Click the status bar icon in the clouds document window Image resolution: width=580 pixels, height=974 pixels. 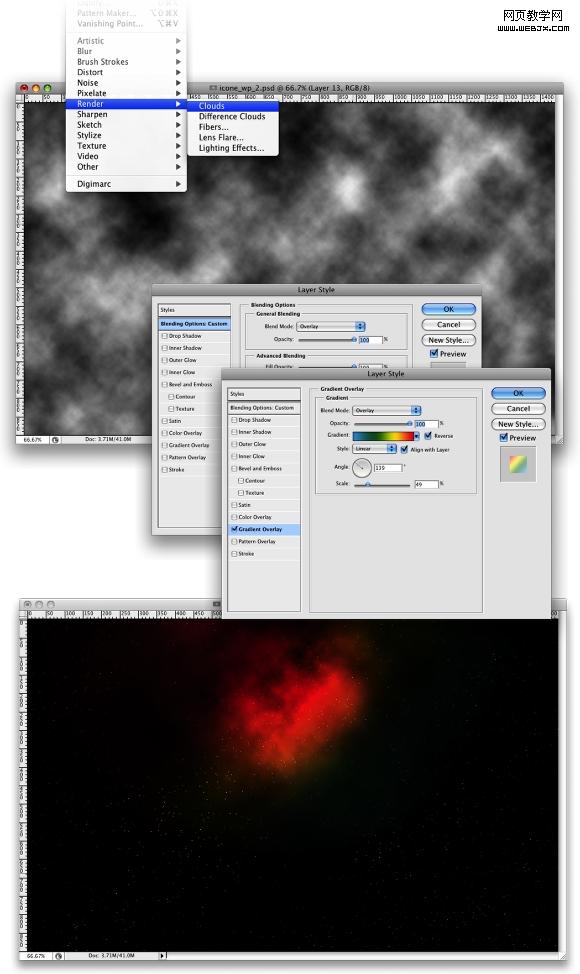coord(55,439)
